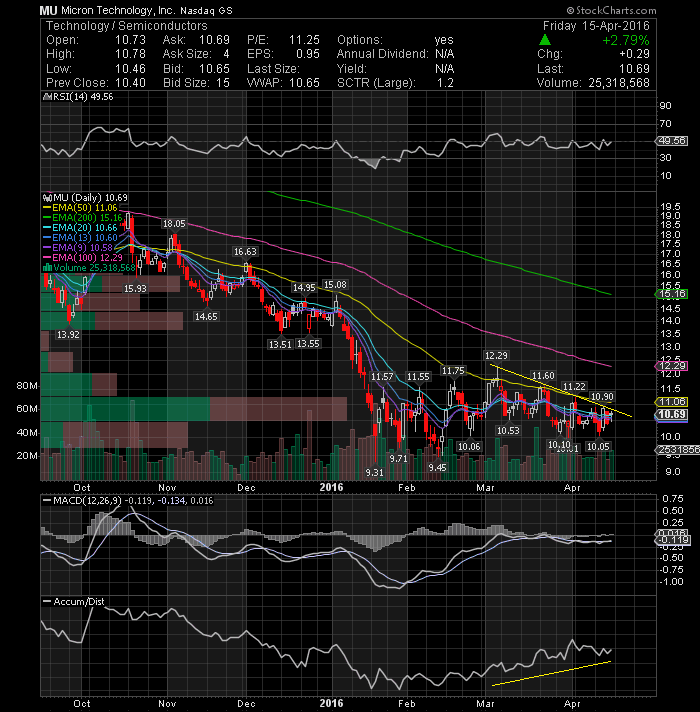Click the EPS value 0.95

point(308,54)
